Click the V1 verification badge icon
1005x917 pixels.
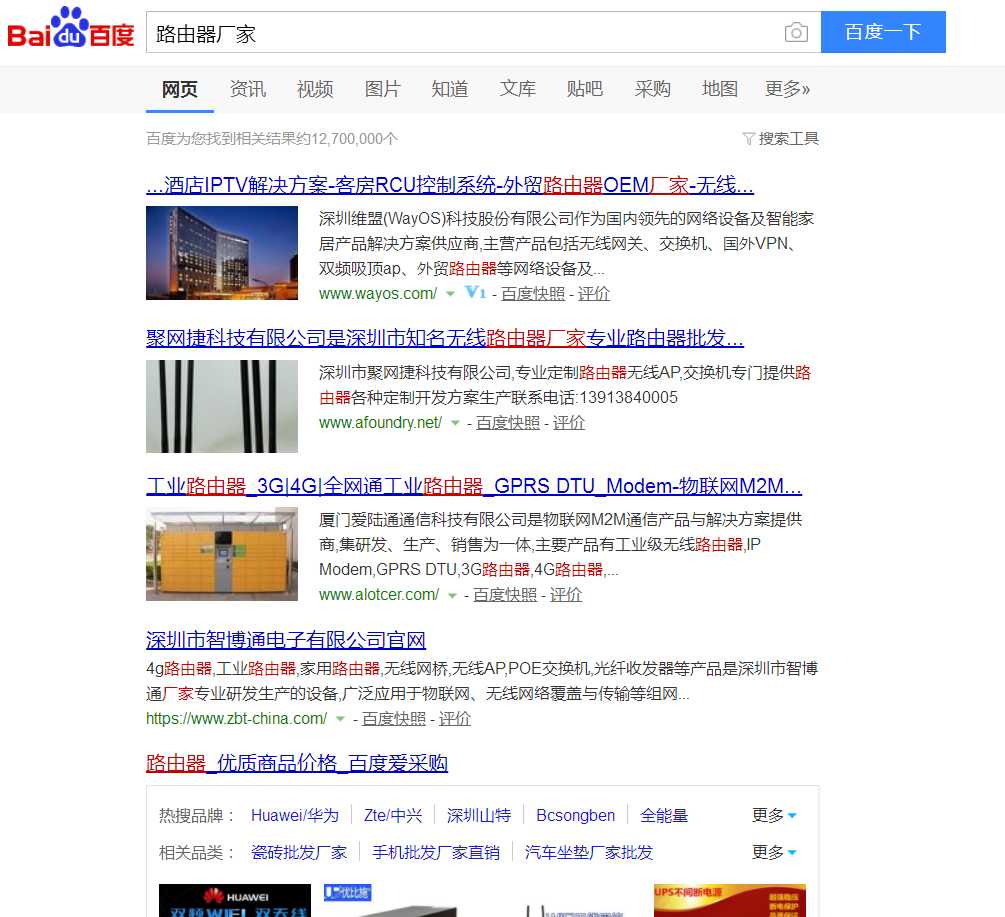point(475,293)
